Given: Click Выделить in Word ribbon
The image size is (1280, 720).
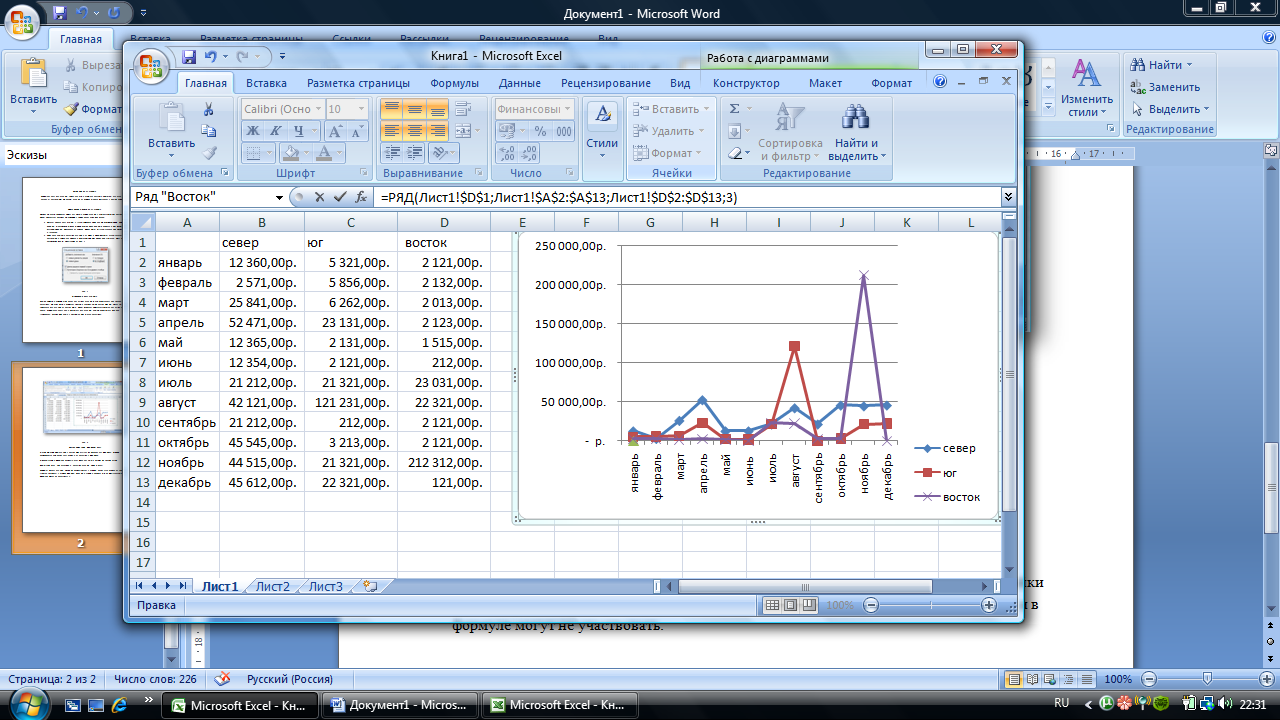Looking at the screenshot, I should pyautogui.click(x=1170, y=109).
